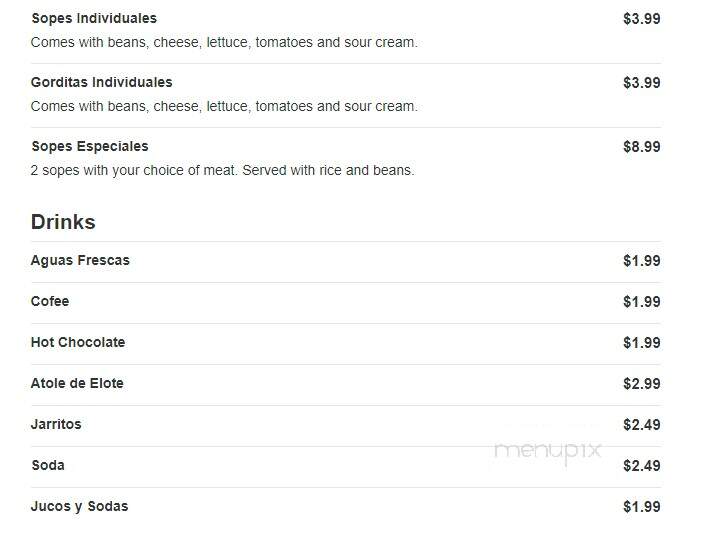Click the $8.99 Sopes Especiales price
The height and width of the screenshot is (533, 727).
pos(642,147)
